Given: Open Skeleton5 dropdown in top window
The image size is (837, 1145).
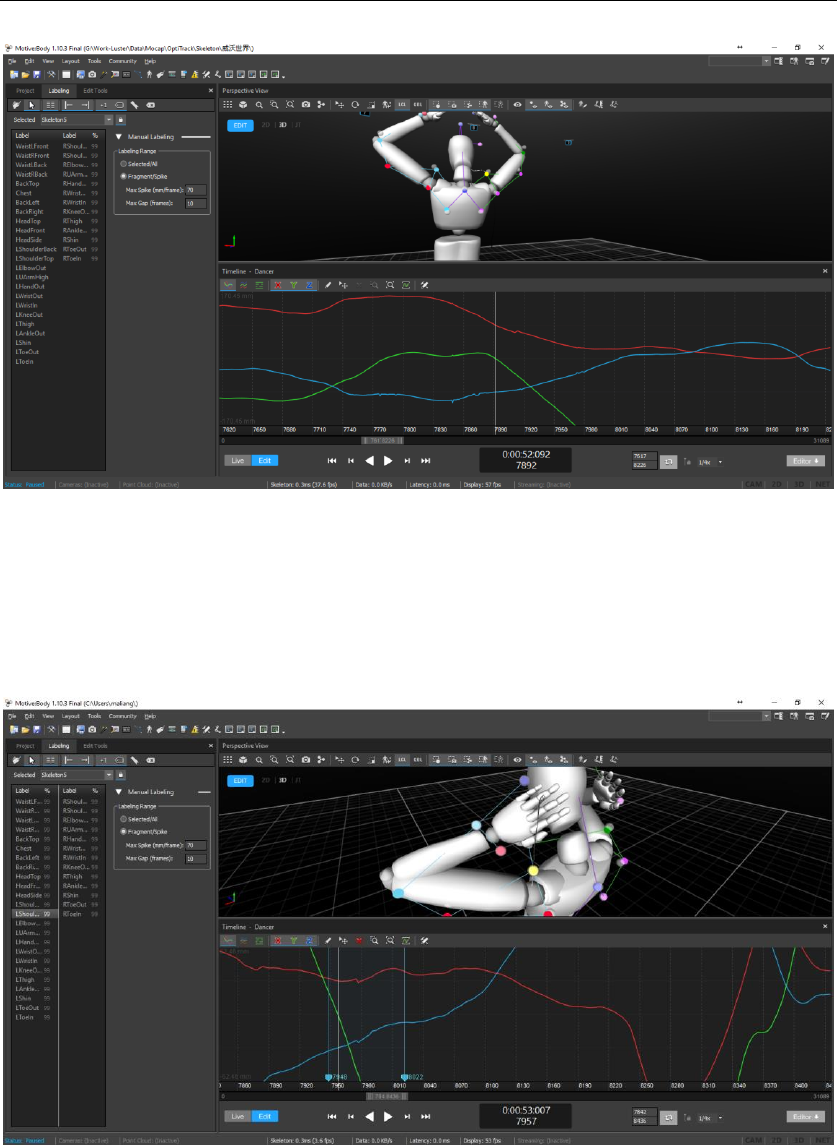Looking at the screenshot, I should 109,120.
